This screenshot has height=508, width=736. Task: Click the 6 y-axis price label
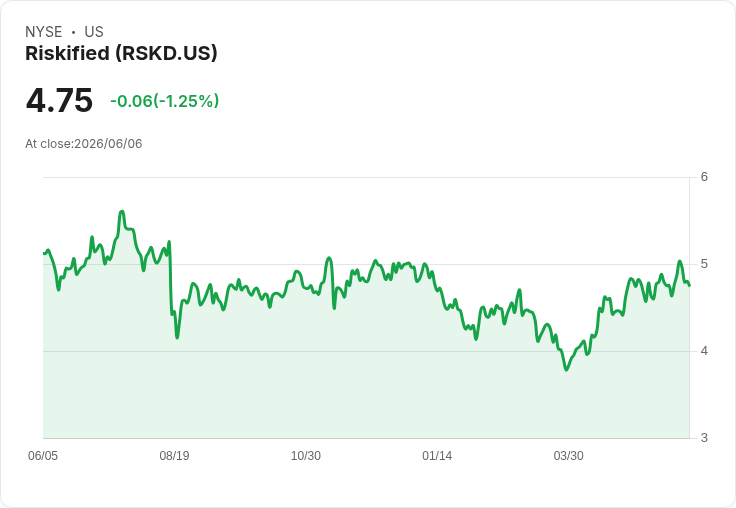pyautogui.click(x=704, y=177)
